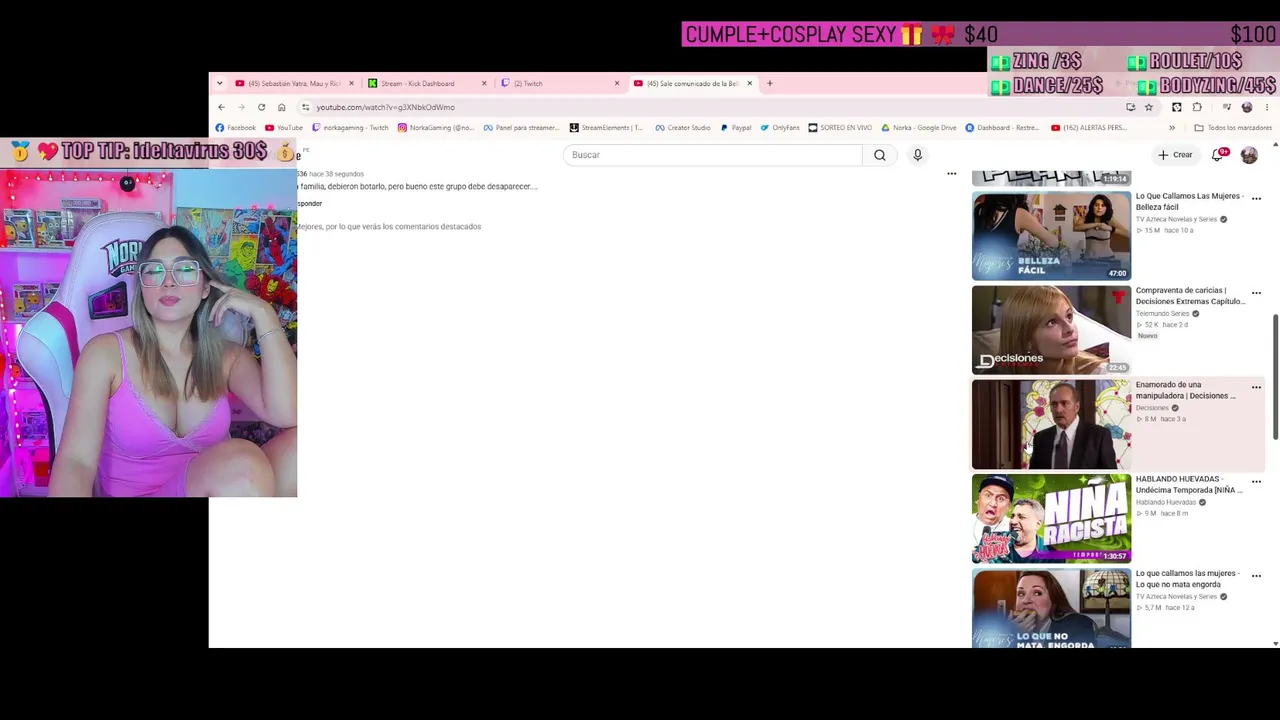Open the ALERTAS PERS... bookmark

(1089, 128)
